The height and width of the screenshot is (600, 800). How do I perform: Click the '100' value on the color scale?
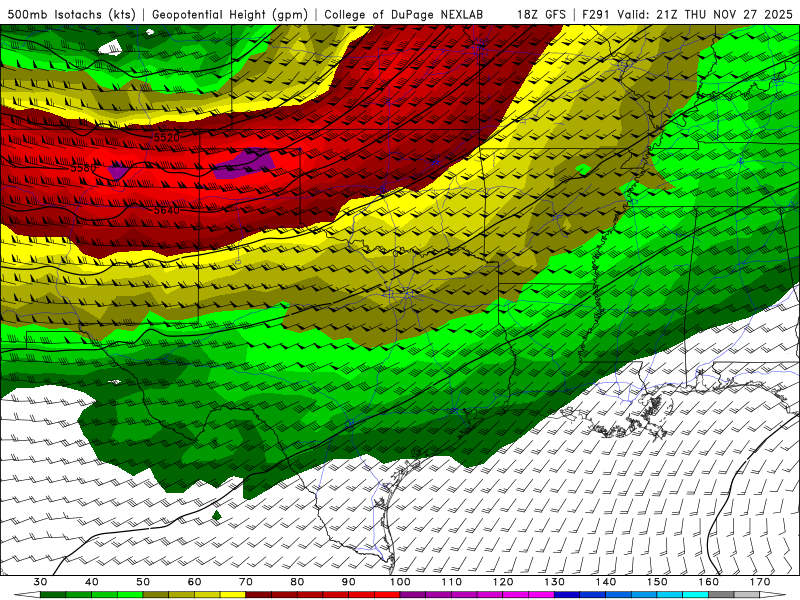[x=400, y=582]
